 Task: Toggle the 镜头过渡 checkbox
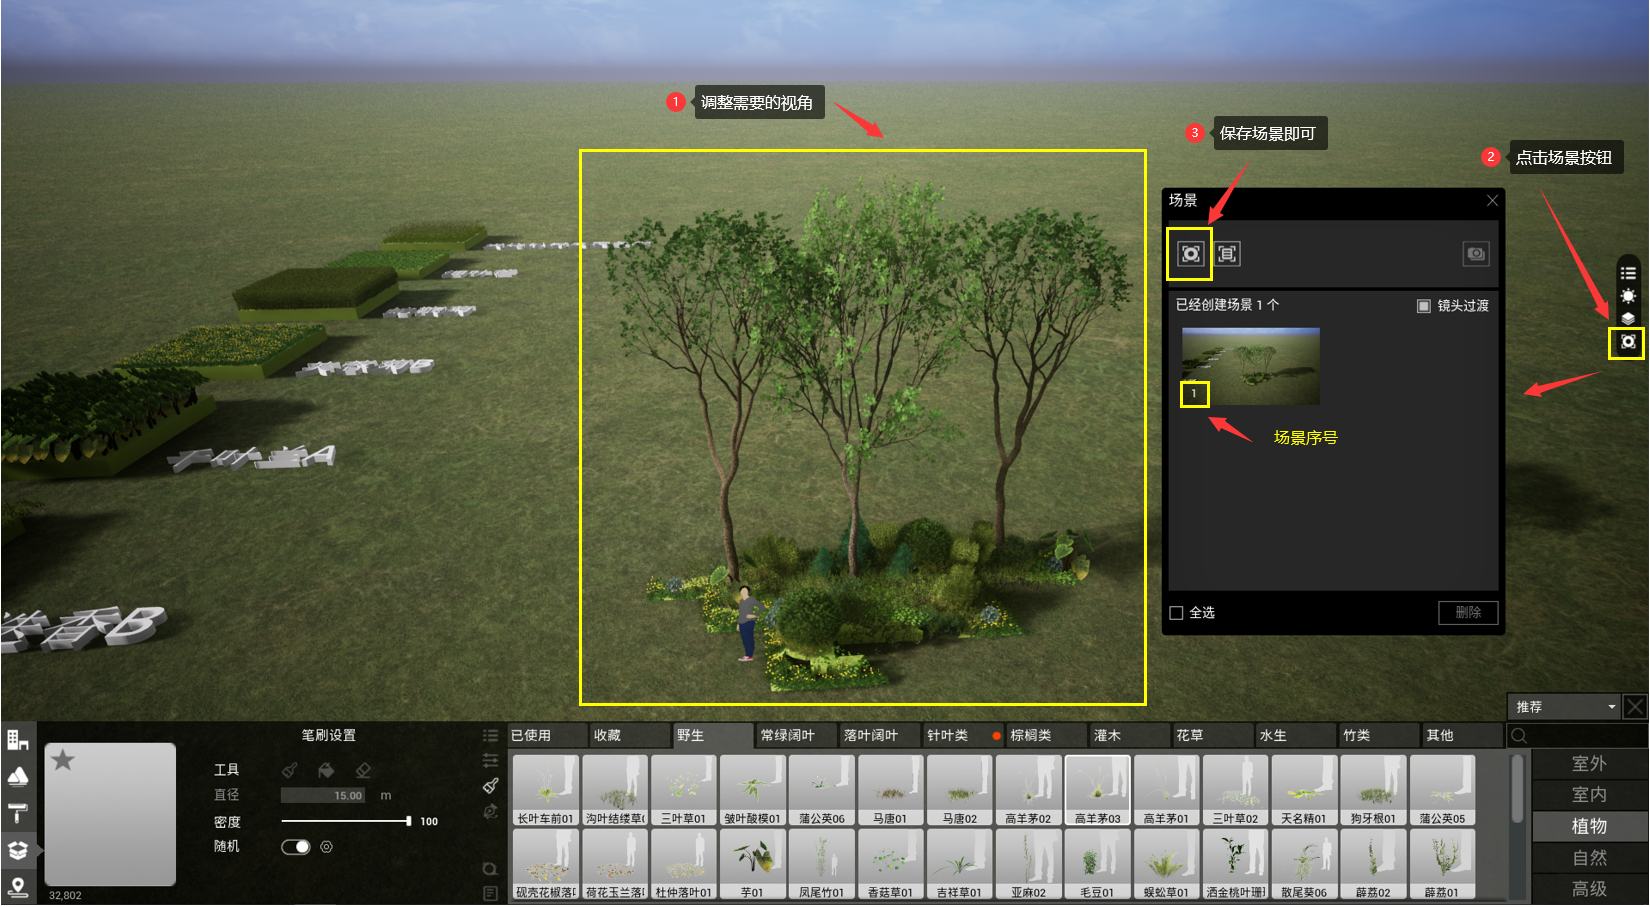[1423, 306]
